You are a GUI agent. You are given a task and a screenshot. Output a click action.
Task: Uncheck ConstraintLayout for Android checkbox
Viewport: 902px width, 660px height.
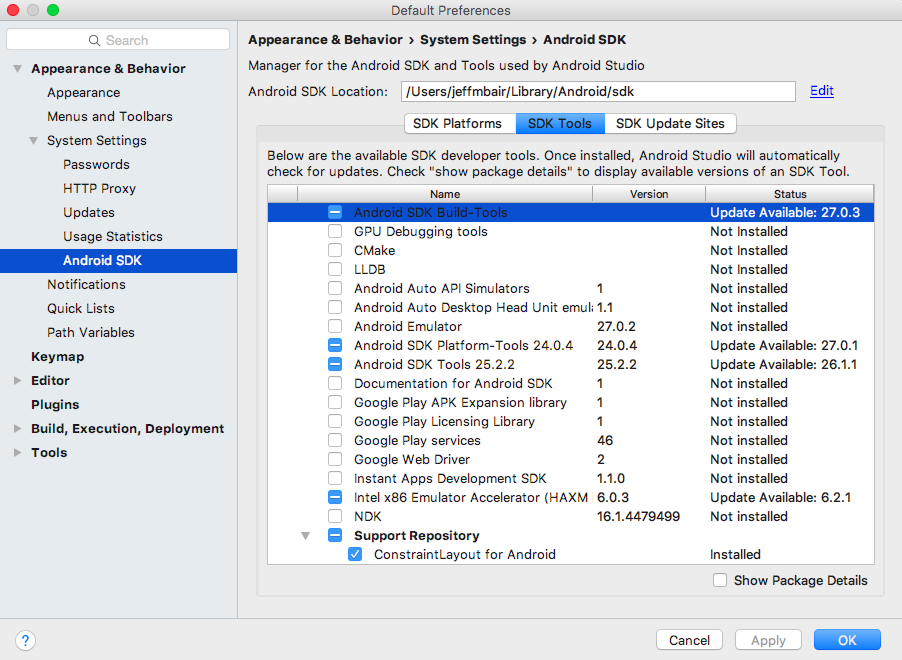355,554
